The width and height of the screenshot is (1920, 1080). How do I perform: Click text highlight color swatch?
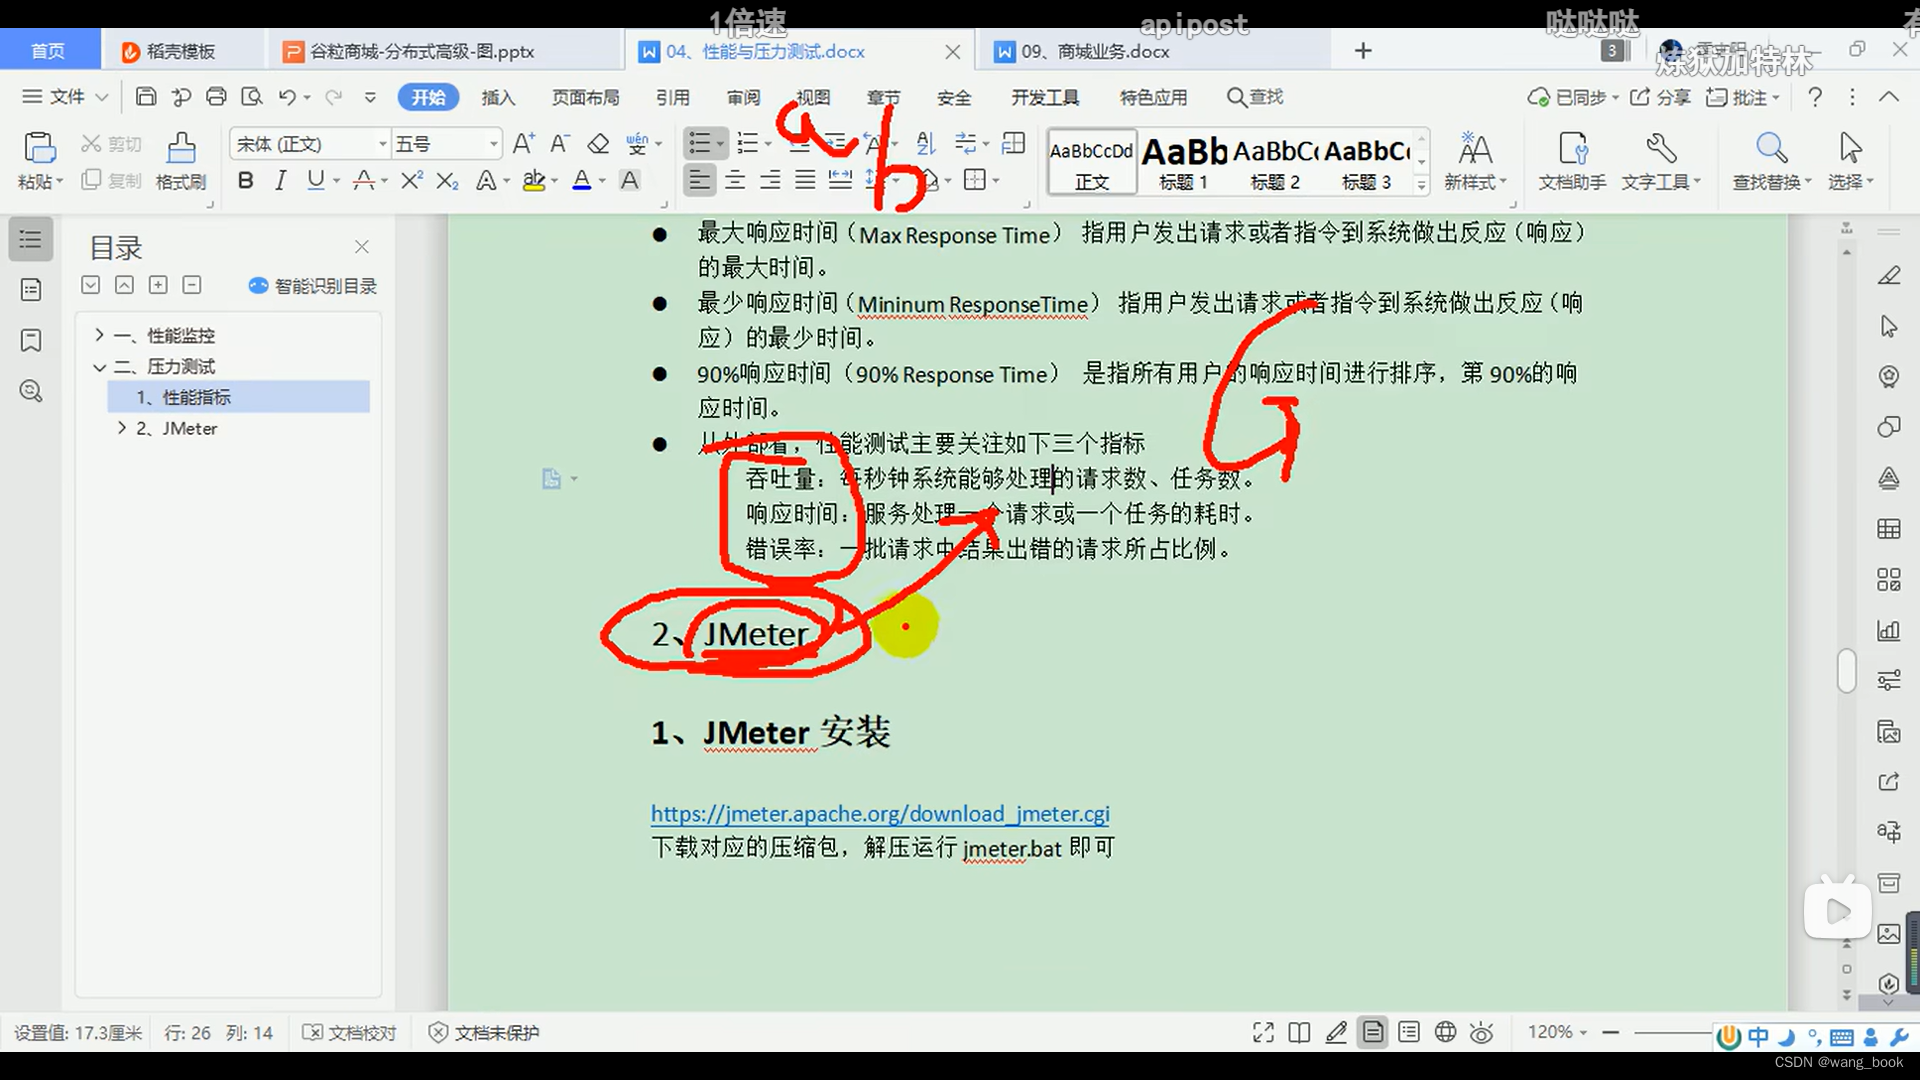533,180
